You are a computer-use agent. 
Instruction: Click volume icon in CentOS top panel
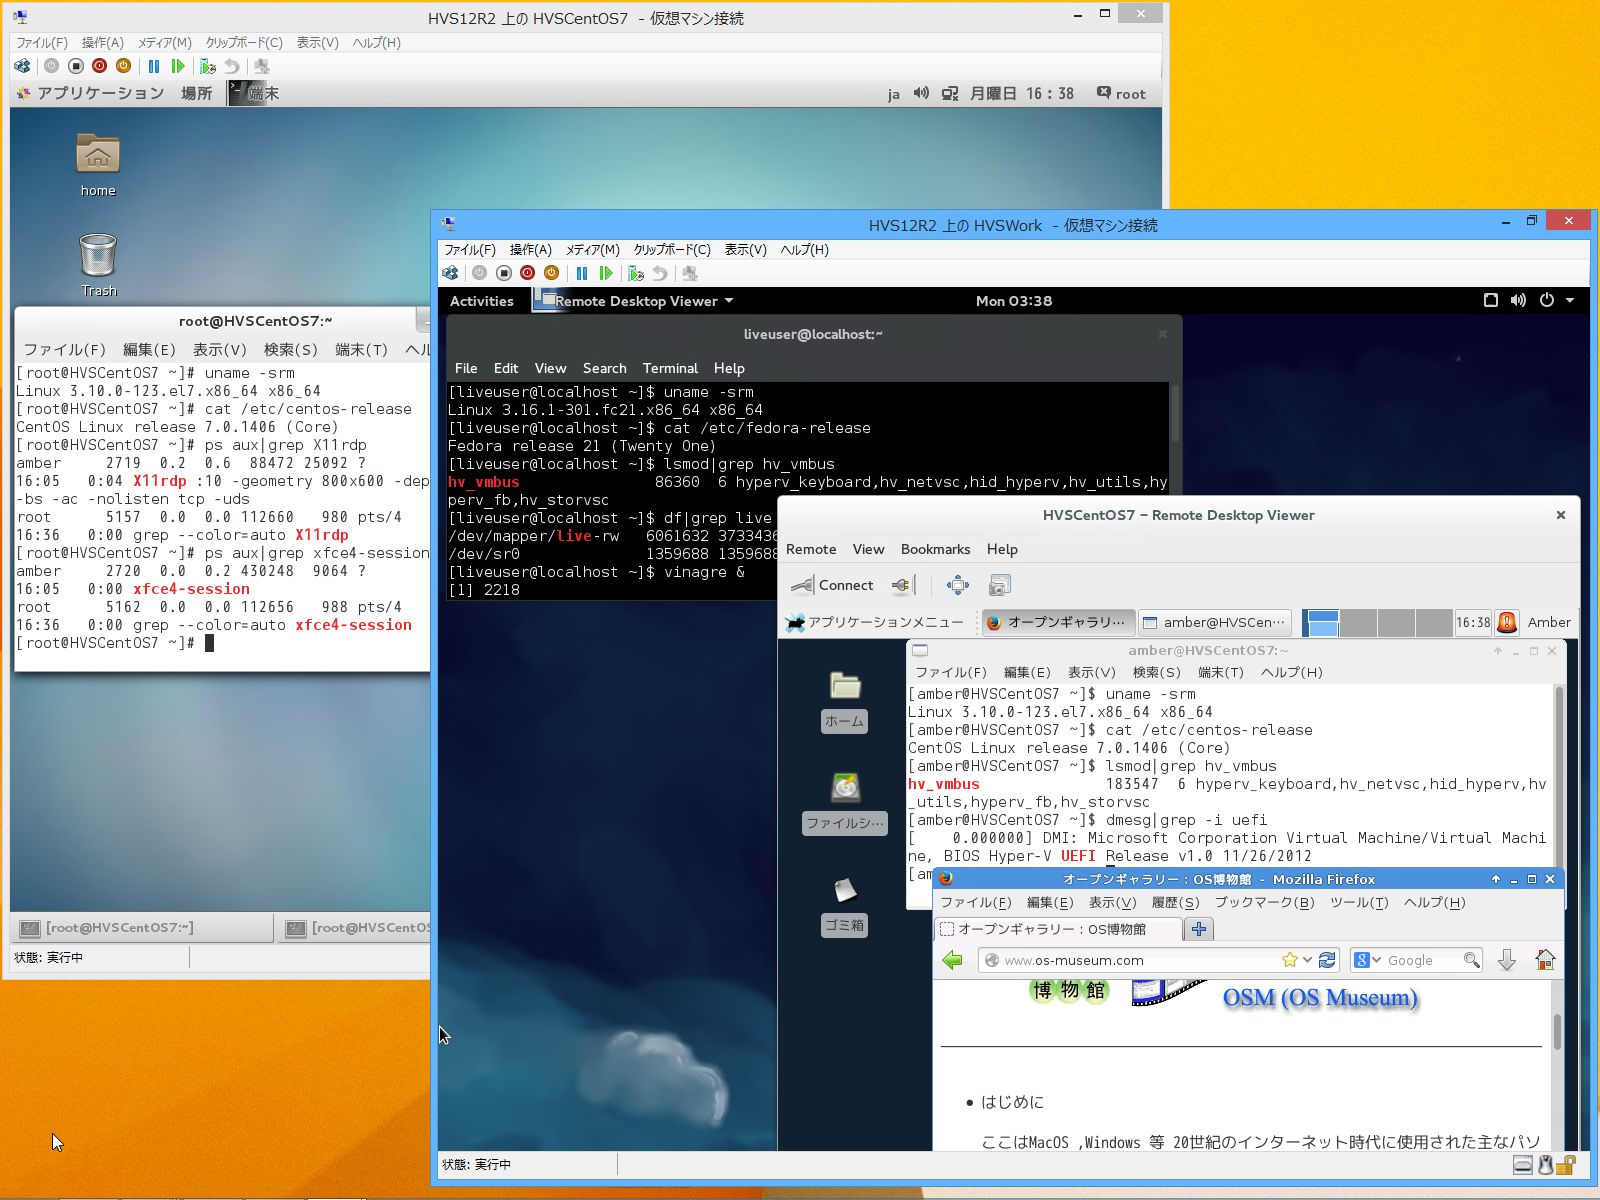[921, 93]
